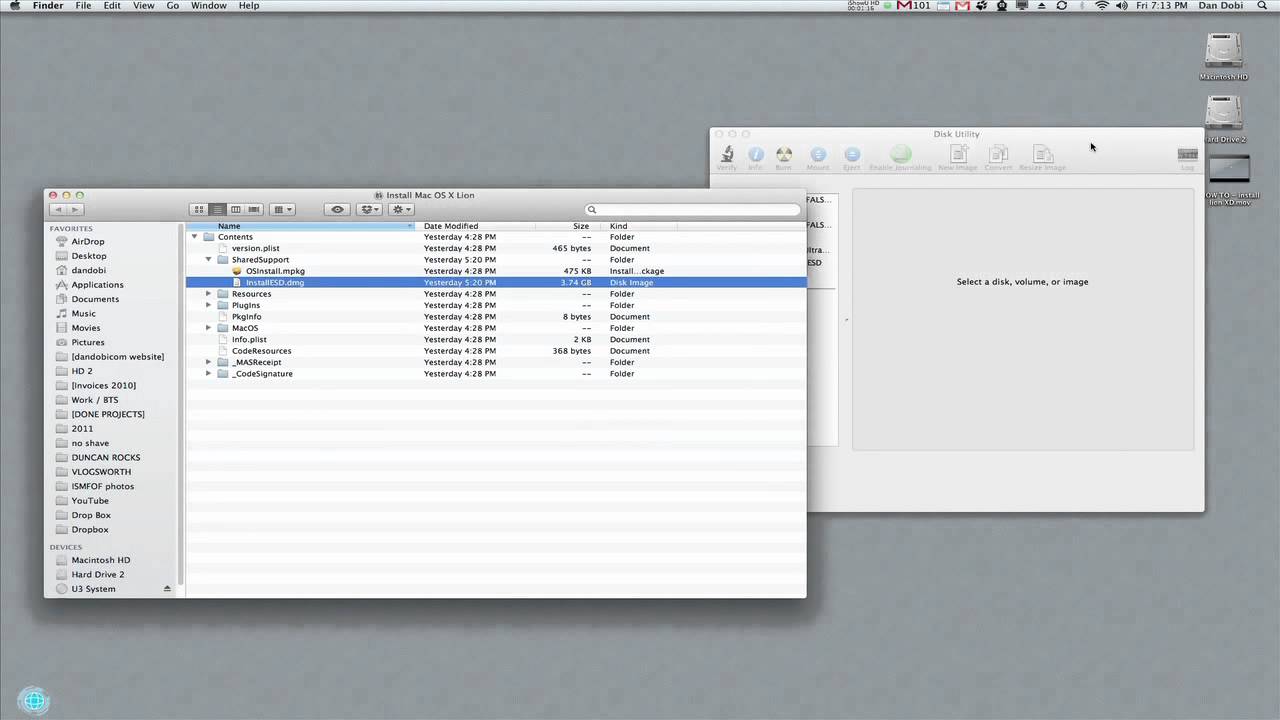1280x720 pixels.
Task: Click Convert icon in Disk Utility
Action: pyautogui.click(x=998, y=154)
